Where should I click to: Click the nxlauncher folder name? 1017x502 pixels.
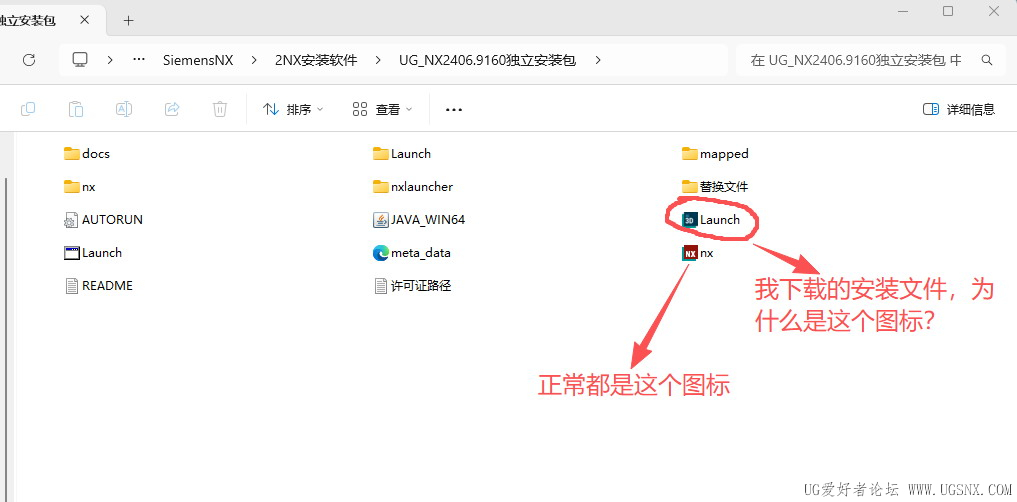coord(422,187)
